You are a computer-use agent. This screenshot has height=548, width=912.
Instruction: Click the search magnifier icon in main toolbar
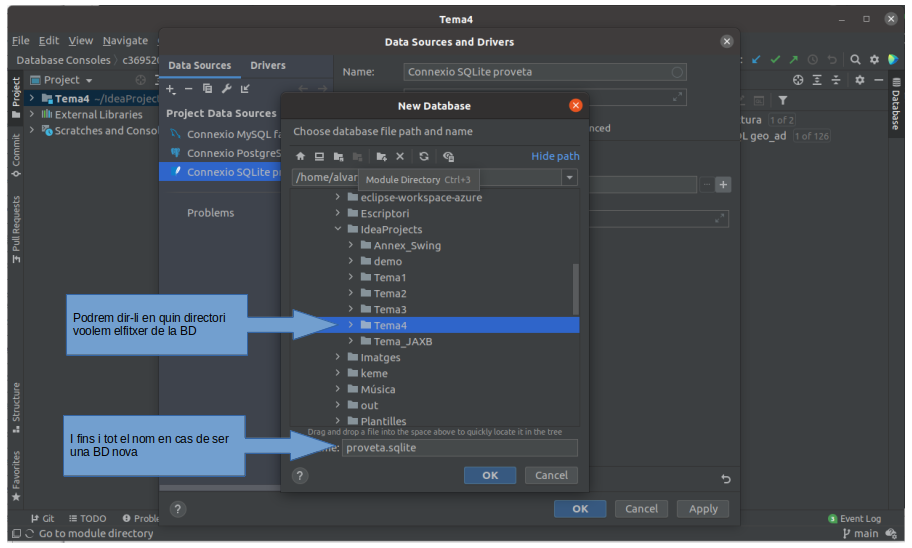tap(855, 59)
